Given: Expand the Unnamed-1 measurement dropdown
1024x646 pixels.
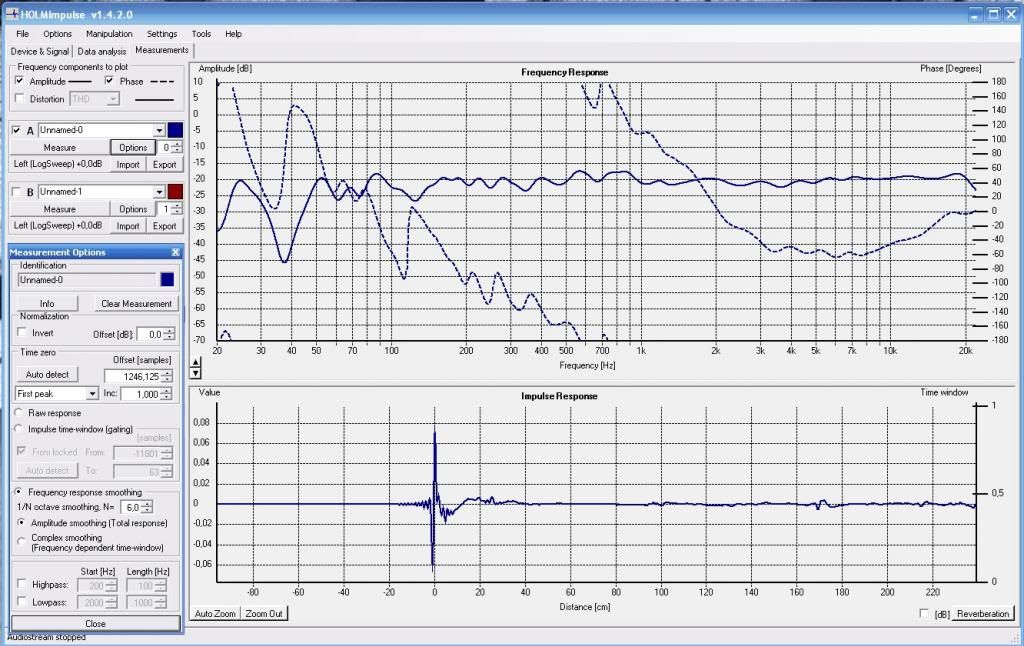Looking at the screenshot, I should (x=159, y=192).
